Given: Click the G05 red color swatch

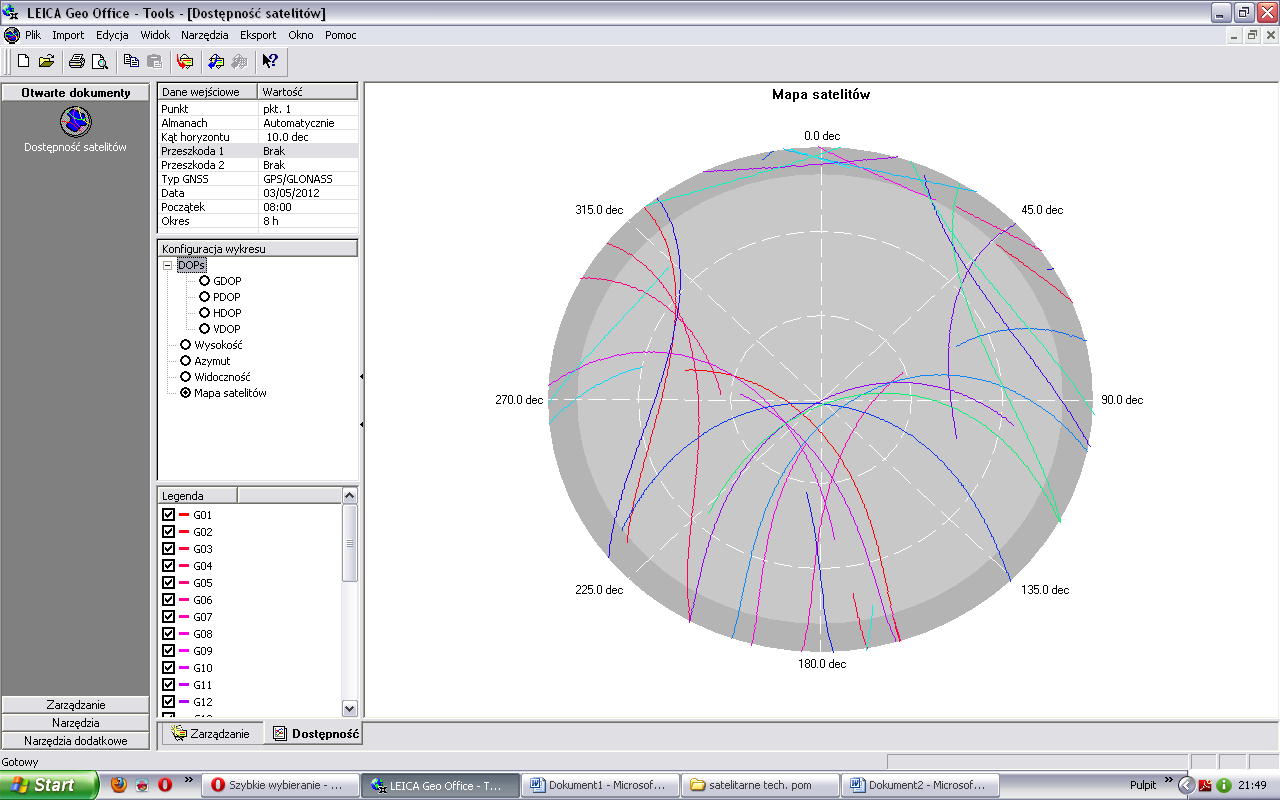Looking at the screenshot, I should pos(184,583).
